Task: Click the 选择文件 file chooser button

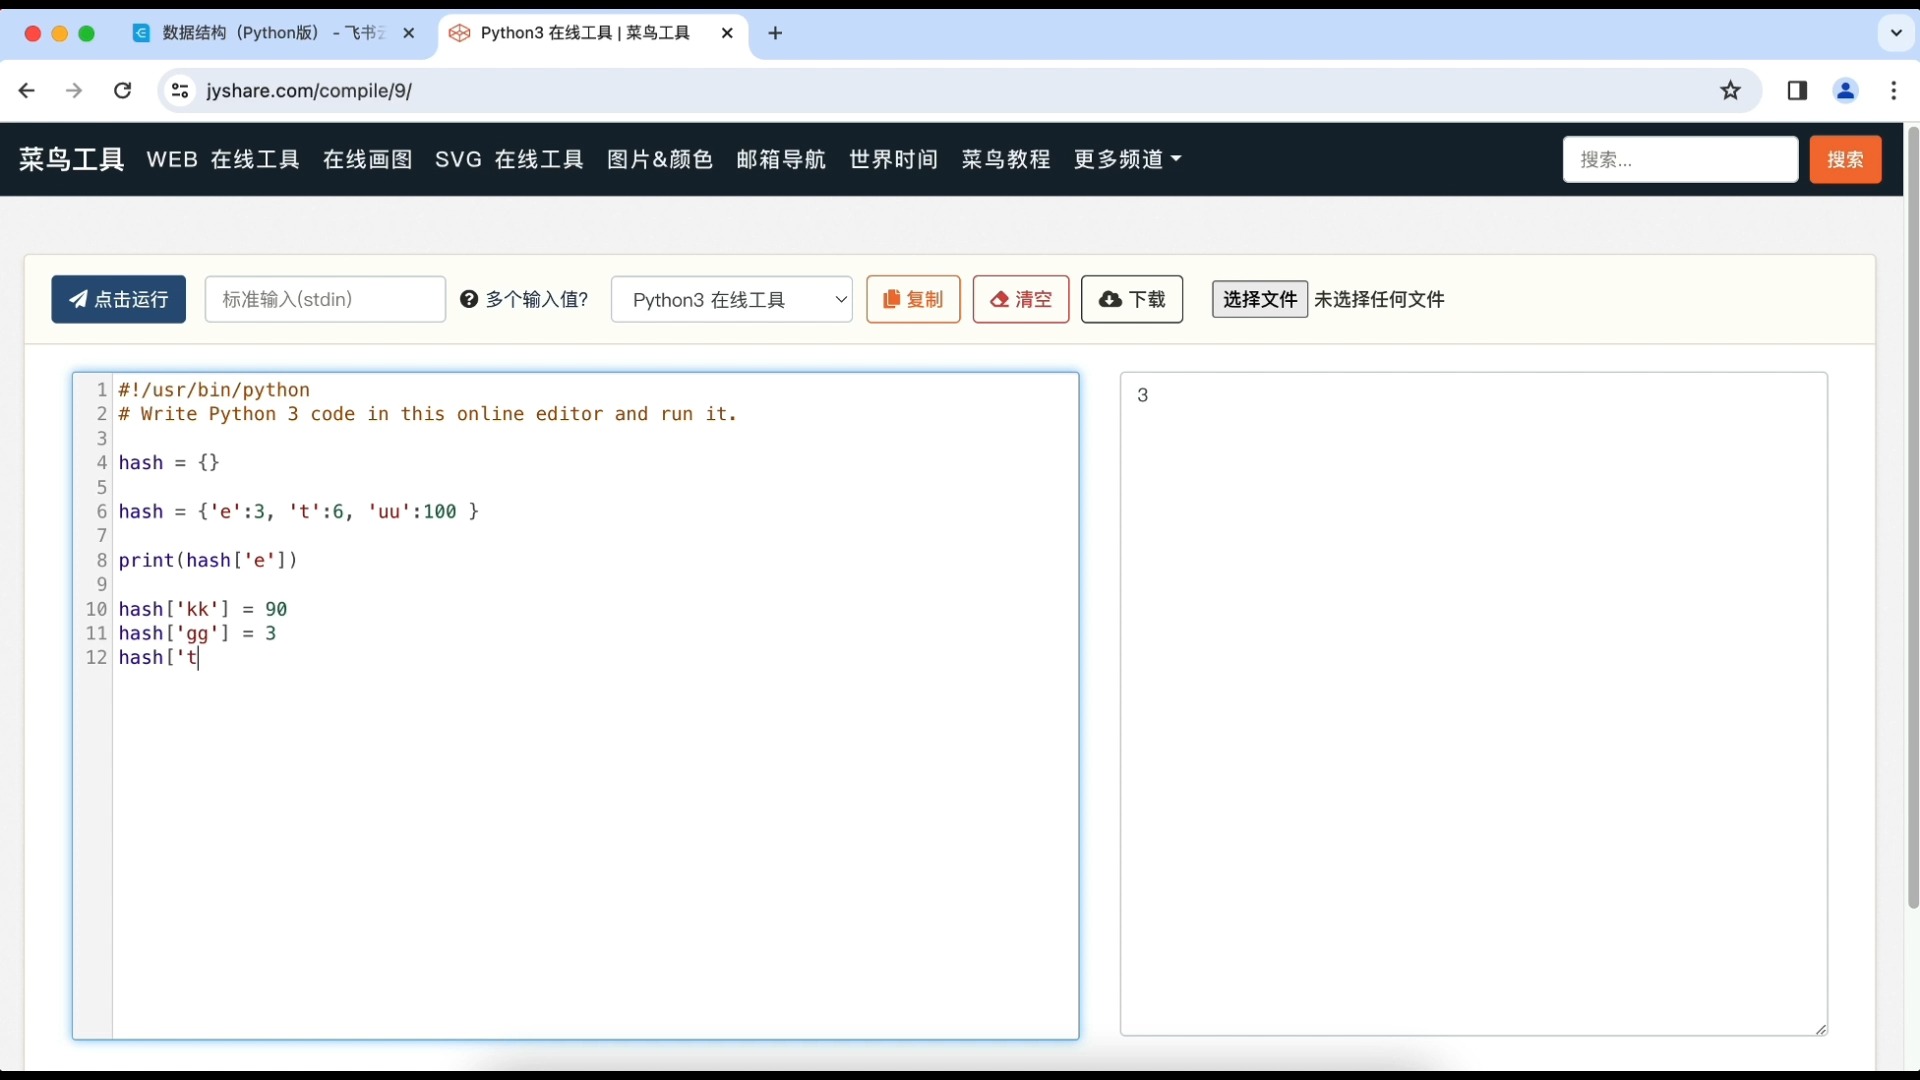Action: pos(1260,299)
